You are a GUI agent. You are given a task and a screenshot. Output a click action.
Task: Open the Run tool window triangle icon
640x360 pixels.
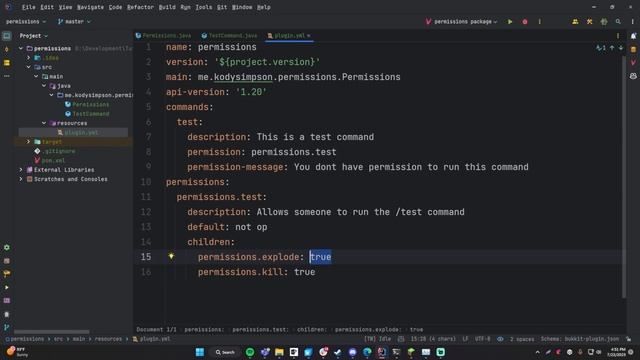pyautogui.click(x=7, y=287)
